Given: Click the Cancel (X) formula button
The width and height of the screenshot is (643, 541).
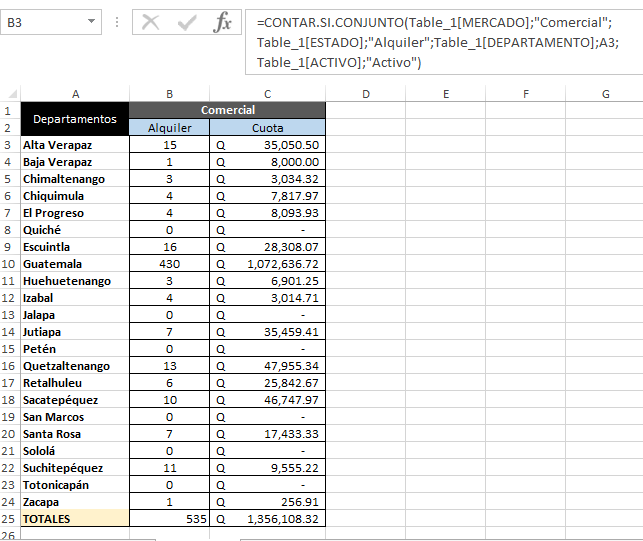Looking at the screenshot, I should [x=151, y=22].
